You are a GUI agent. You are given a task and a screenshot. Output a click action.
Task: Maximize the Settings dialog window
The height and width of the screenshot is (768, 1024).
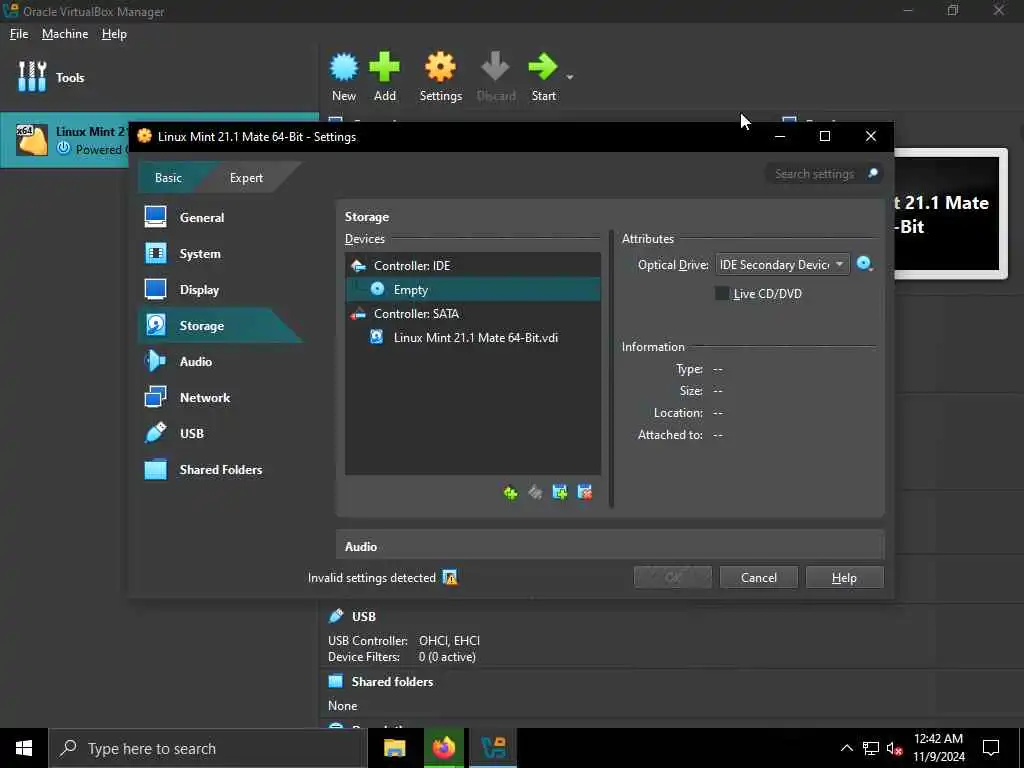(825, 136)
